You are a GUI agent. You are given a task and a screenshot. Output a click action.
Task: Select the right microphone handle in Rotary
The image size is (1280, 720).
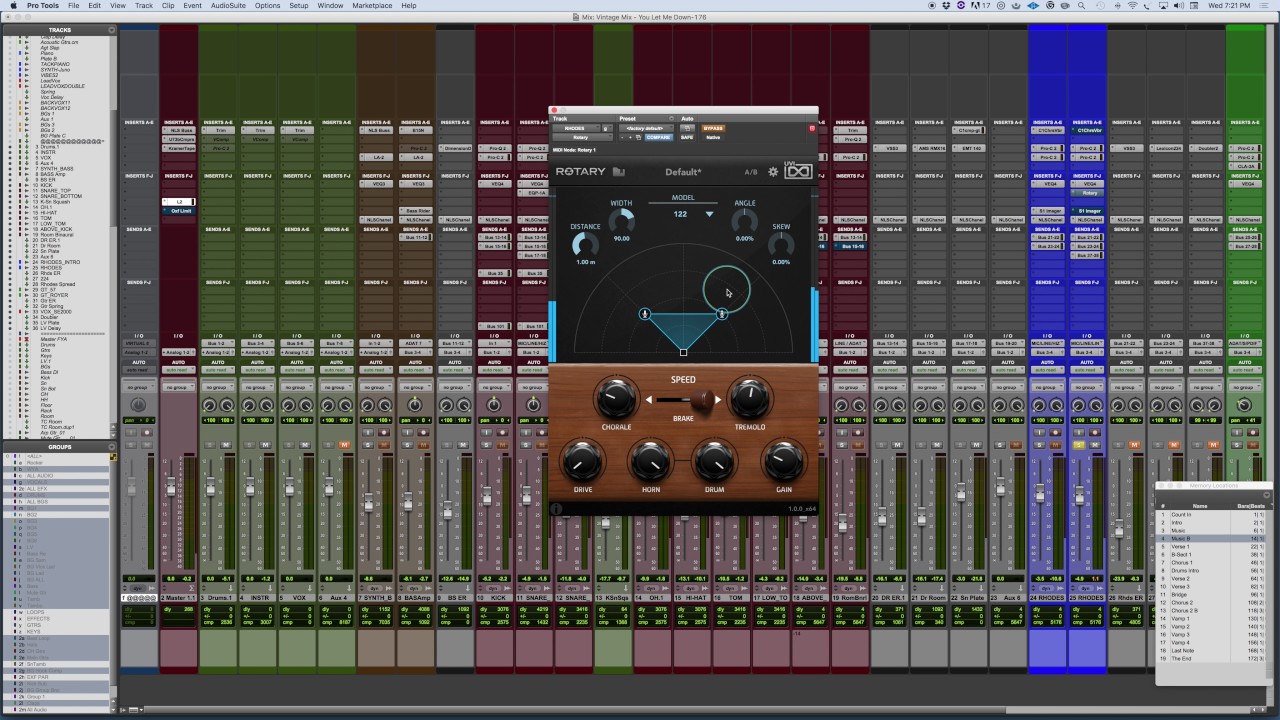pos(722,314)
